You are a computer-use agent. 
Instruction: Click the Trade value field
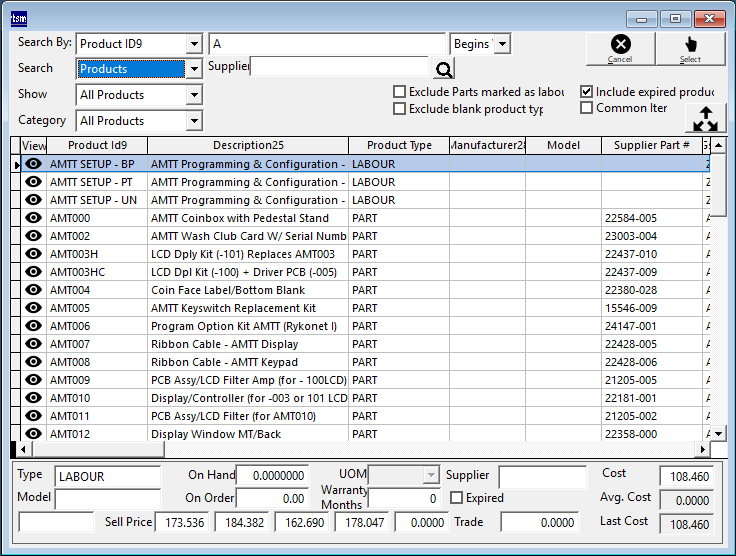click(x=540, y=523)
